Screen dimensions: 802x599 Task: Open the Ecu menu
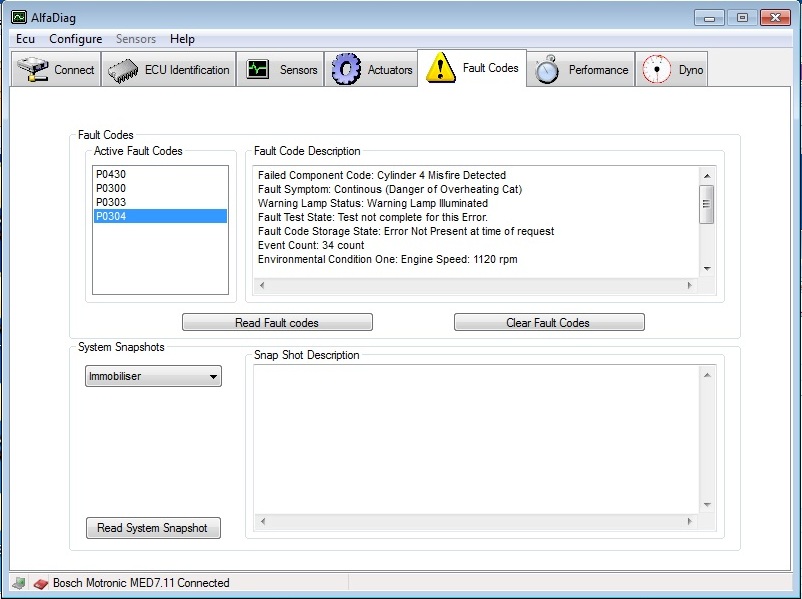tap(25, 39)
